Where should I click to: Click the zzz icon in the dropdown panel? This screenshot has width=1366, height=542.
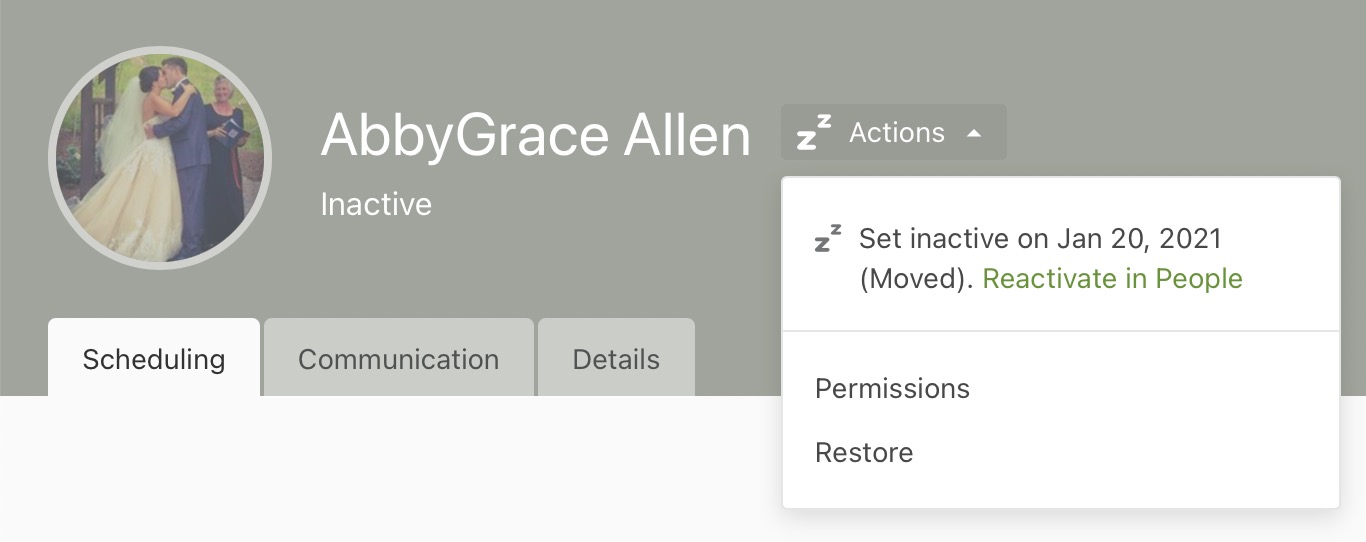coord(827,238)
